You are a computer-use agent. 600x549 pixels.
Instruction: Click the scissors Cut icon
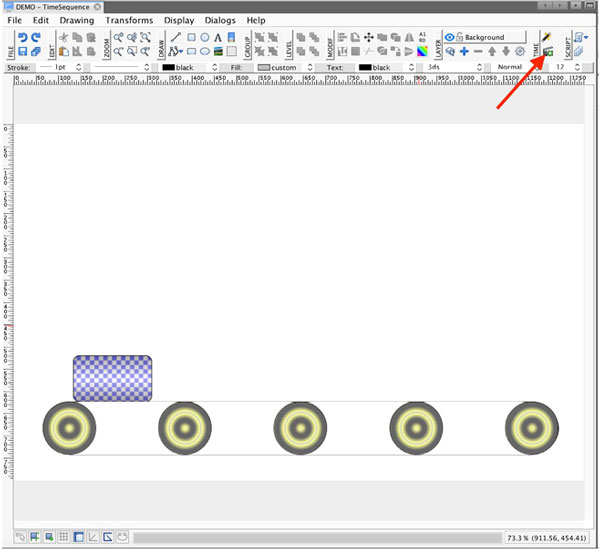[x=64, y=37]
